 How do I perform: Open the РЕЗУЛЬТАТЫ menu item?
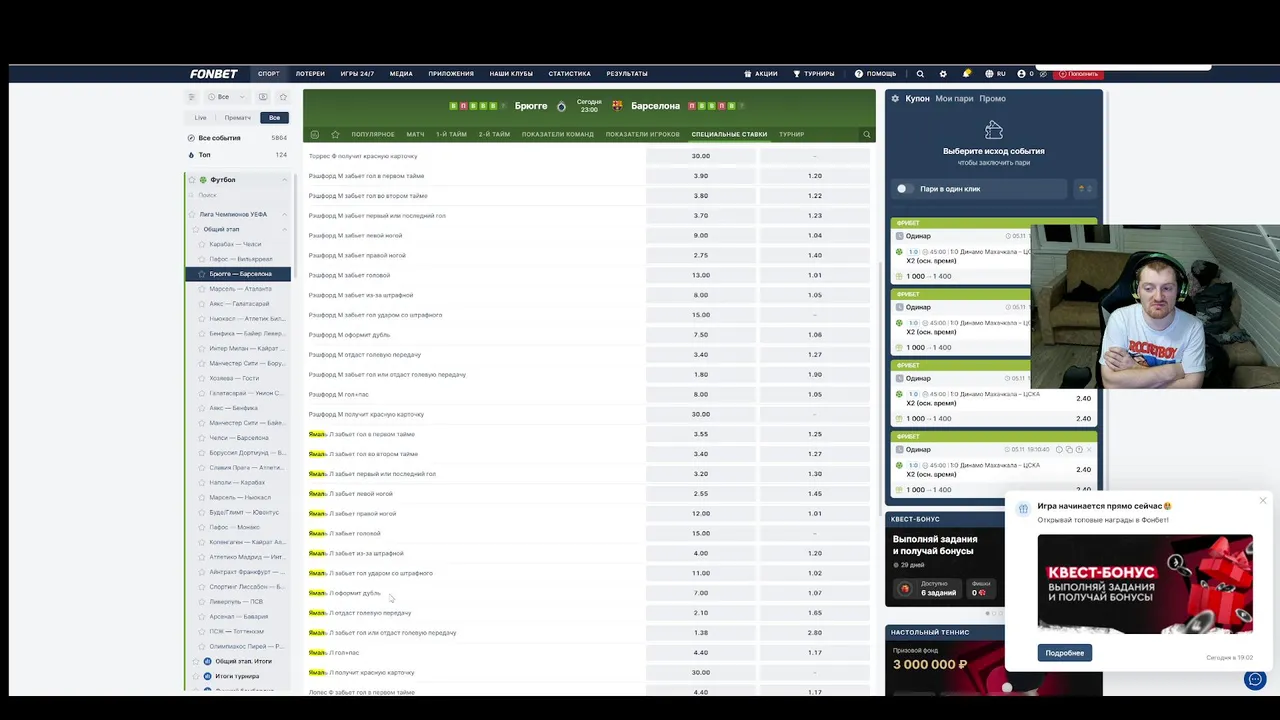(627, 74)
